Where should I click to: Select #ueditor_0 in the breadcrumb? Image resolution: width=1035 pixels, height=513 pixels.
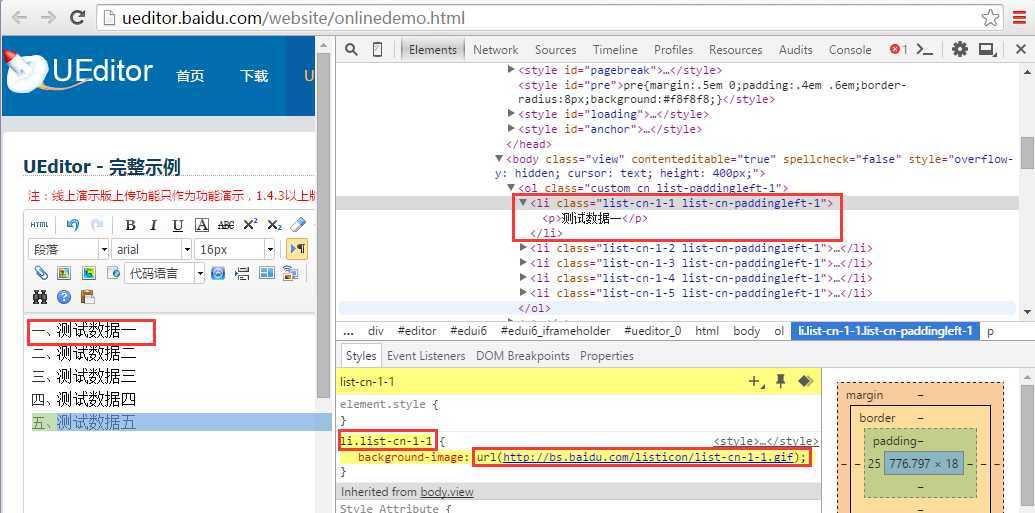651,331
